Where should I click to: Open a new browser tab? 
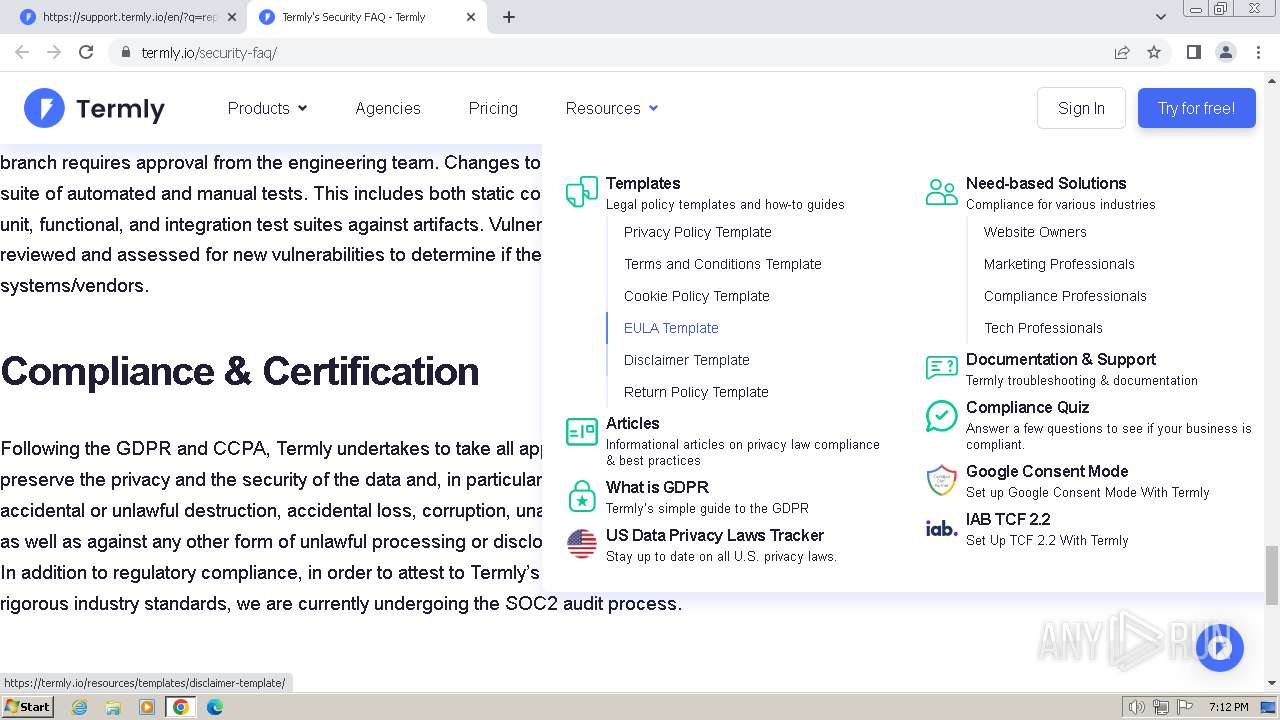509,17
